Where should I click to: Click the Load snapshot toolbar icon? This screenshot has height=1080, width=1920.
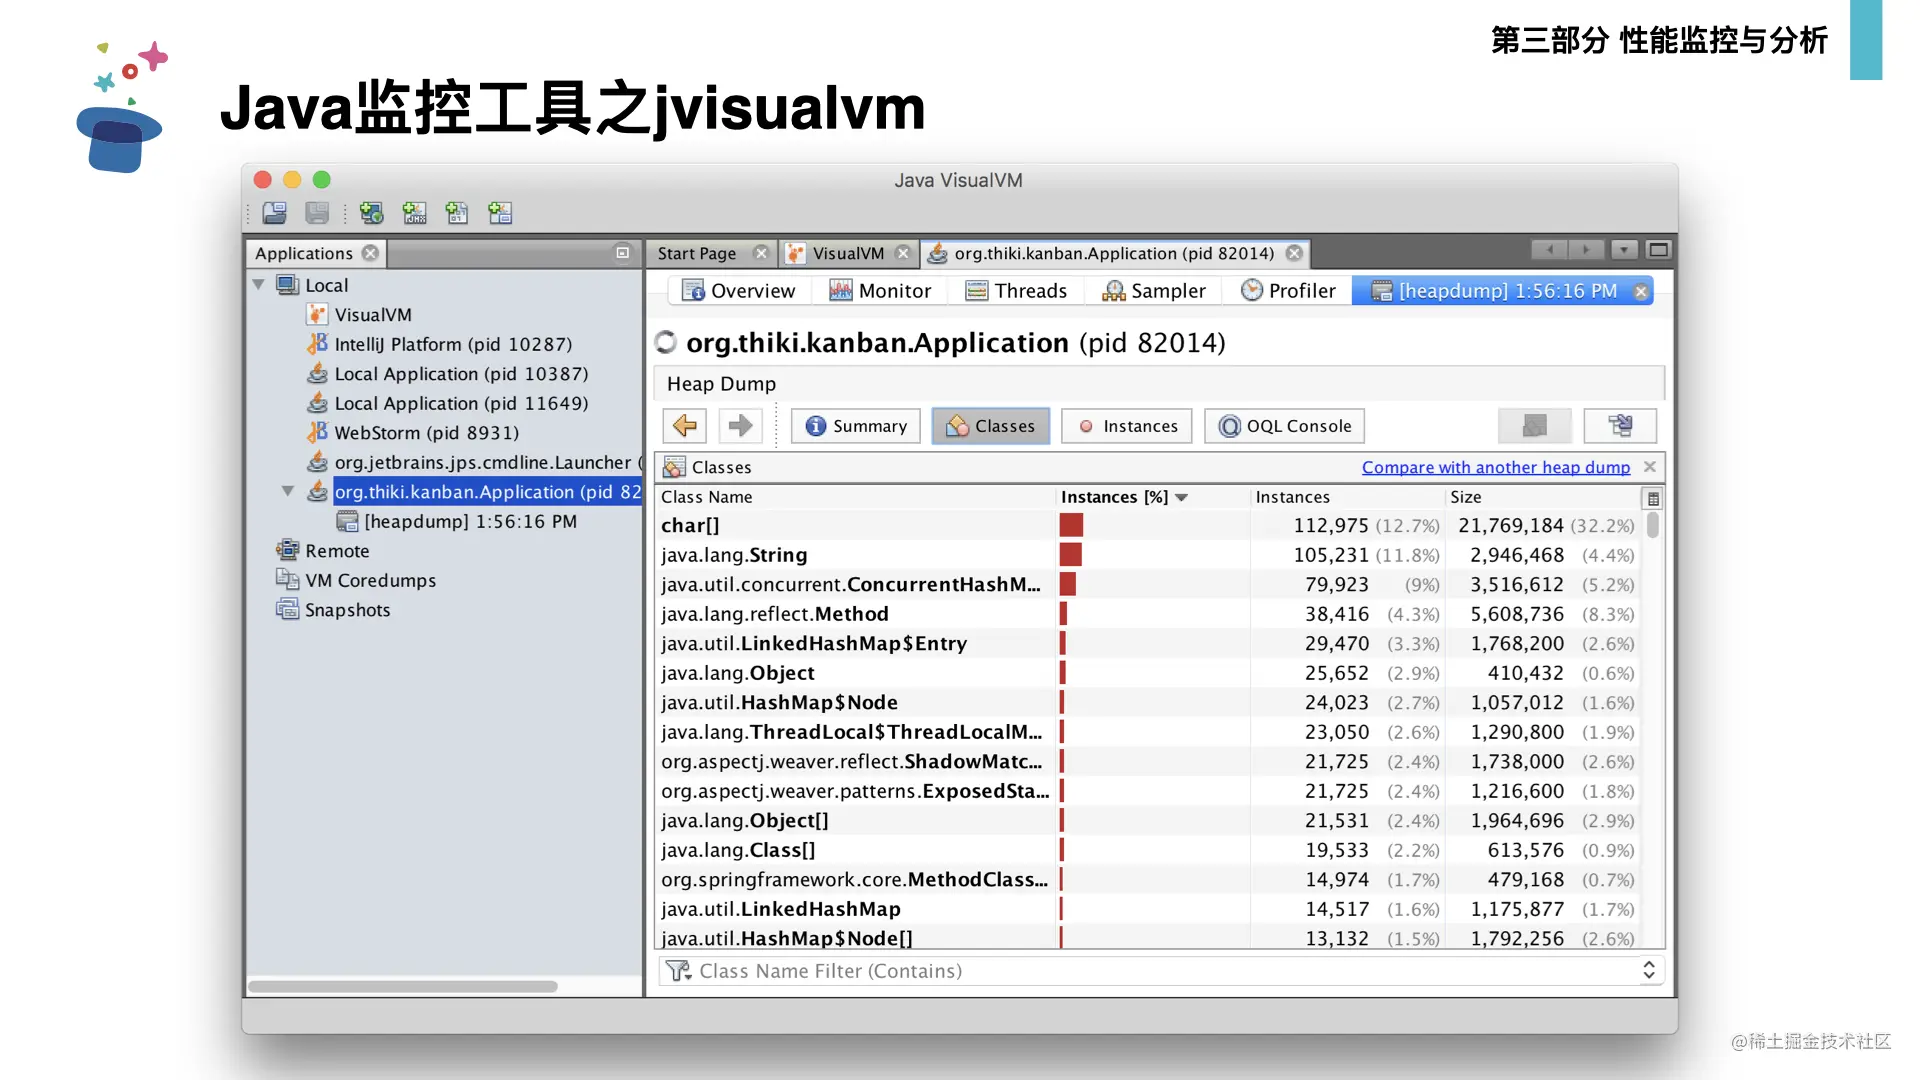tap(274, 213)
